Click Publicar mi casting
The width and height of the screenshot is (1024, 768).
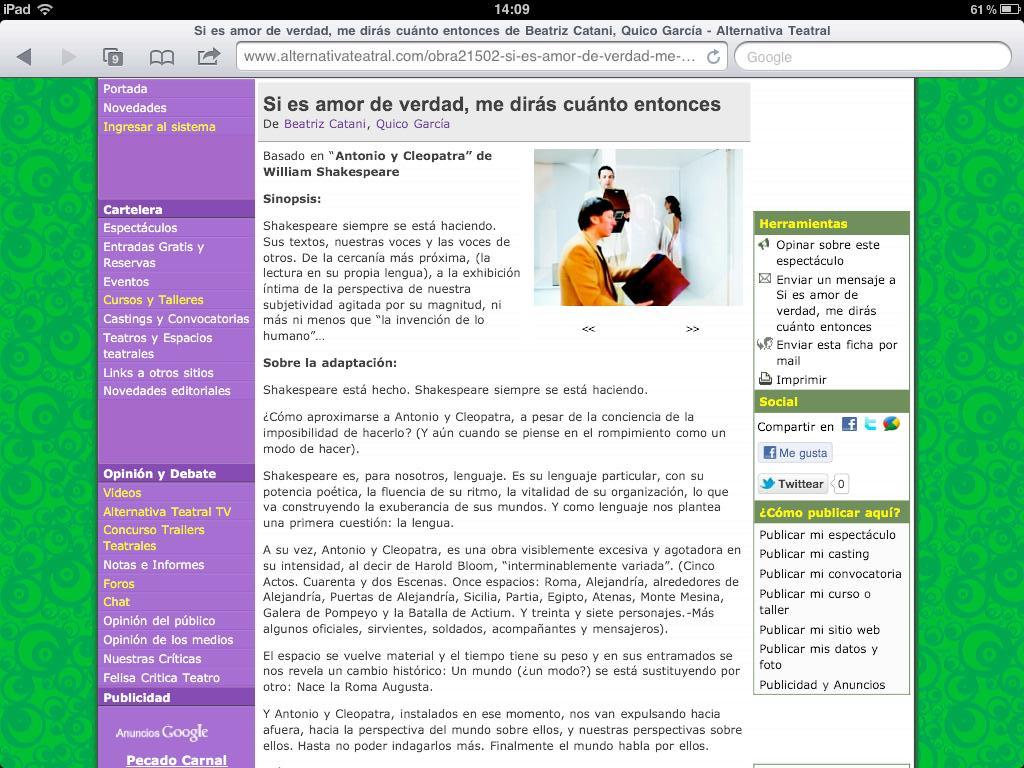point(814,554)
